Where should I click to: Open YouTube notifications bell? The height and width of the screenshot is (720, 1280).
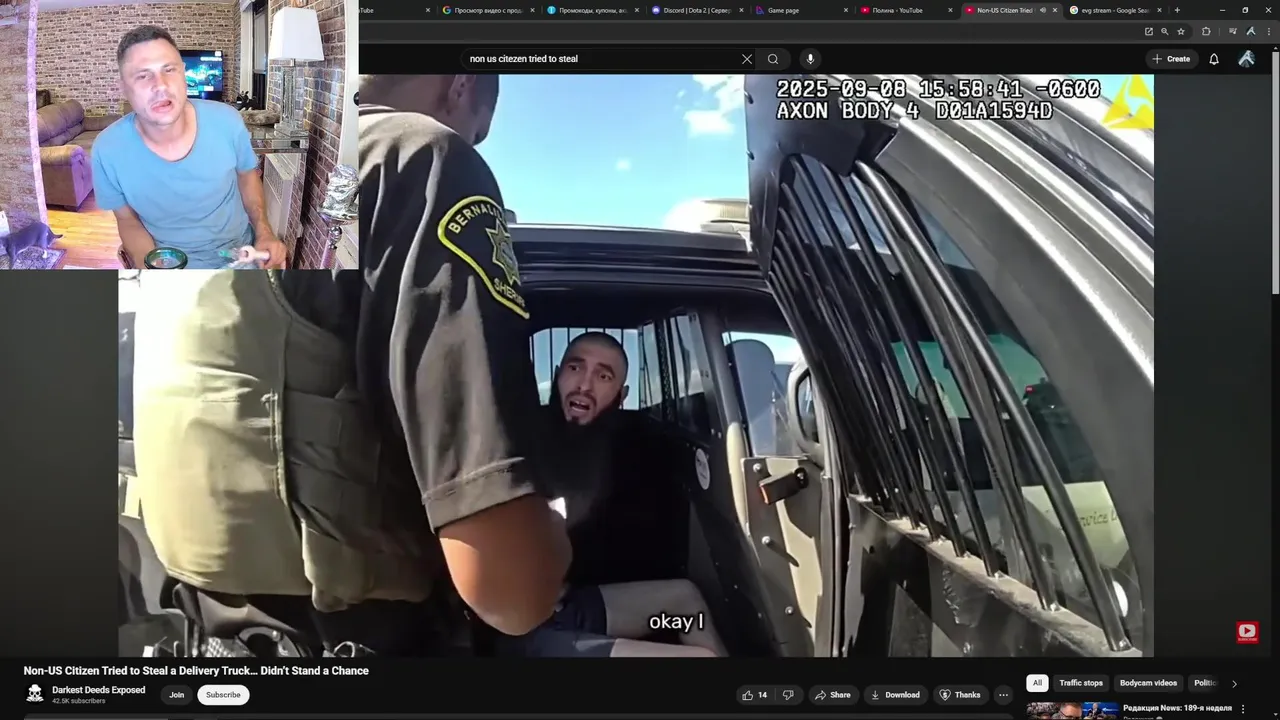click(1214, 59)
